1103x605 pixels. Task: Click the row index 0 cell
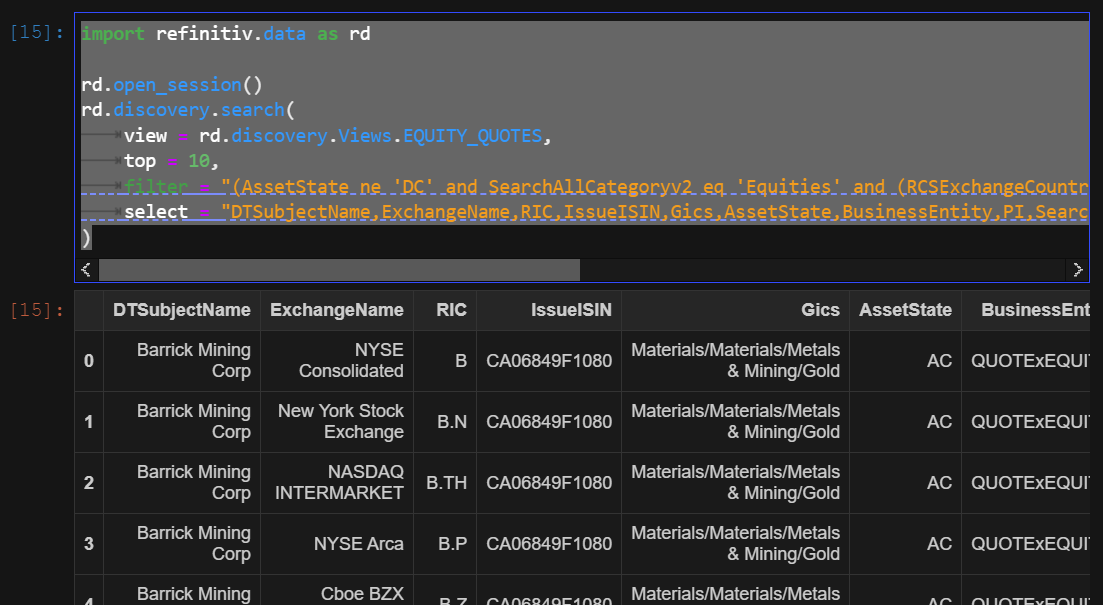coord(89,361)
